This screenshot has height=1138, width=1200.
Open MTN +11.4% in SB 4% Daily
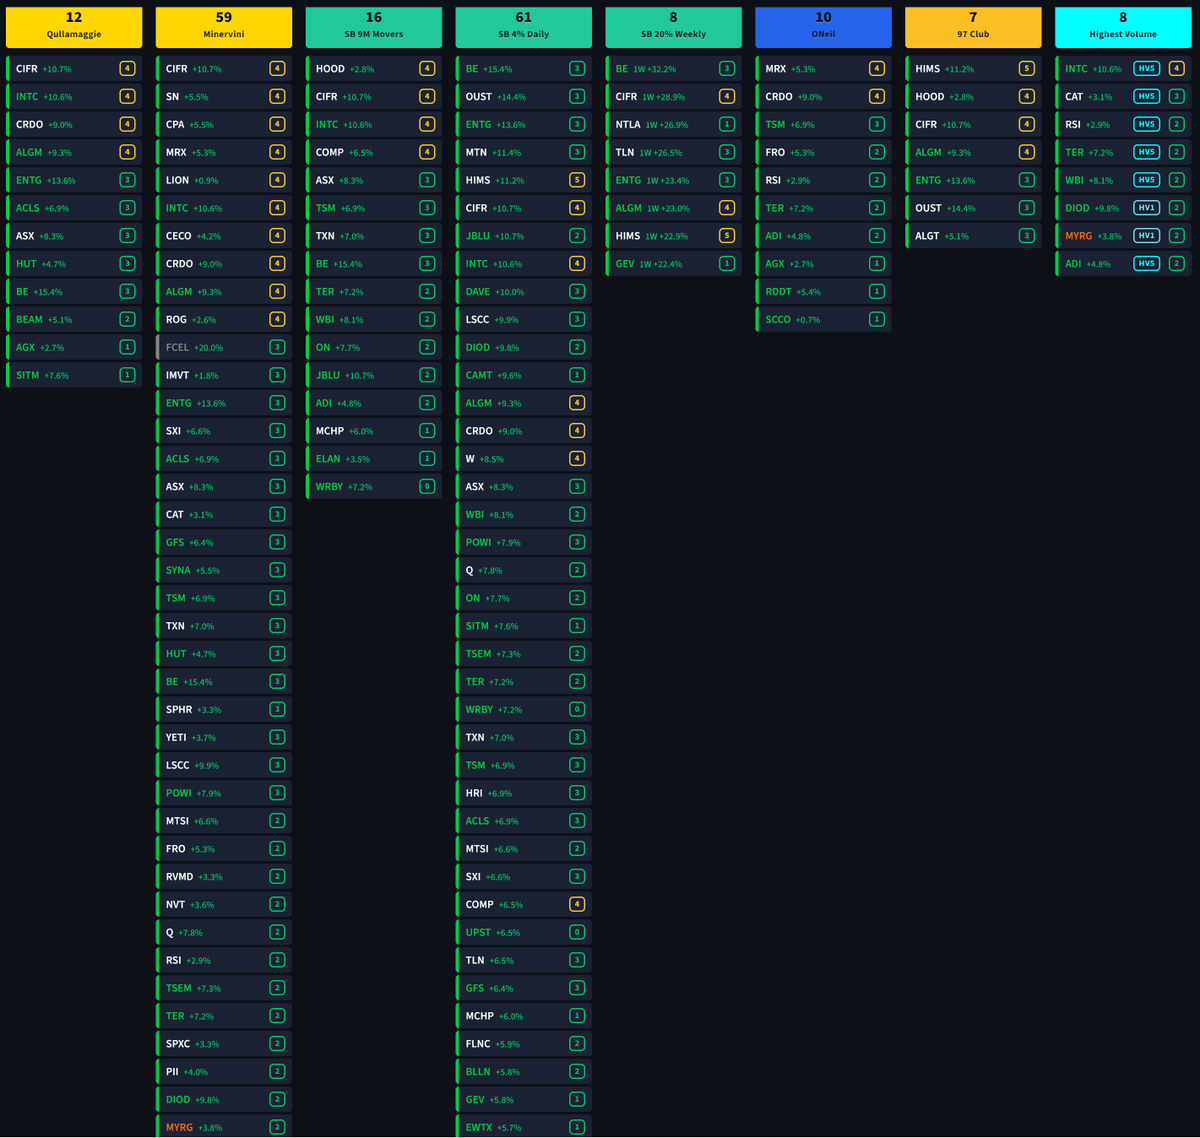[x=524, y=153]
